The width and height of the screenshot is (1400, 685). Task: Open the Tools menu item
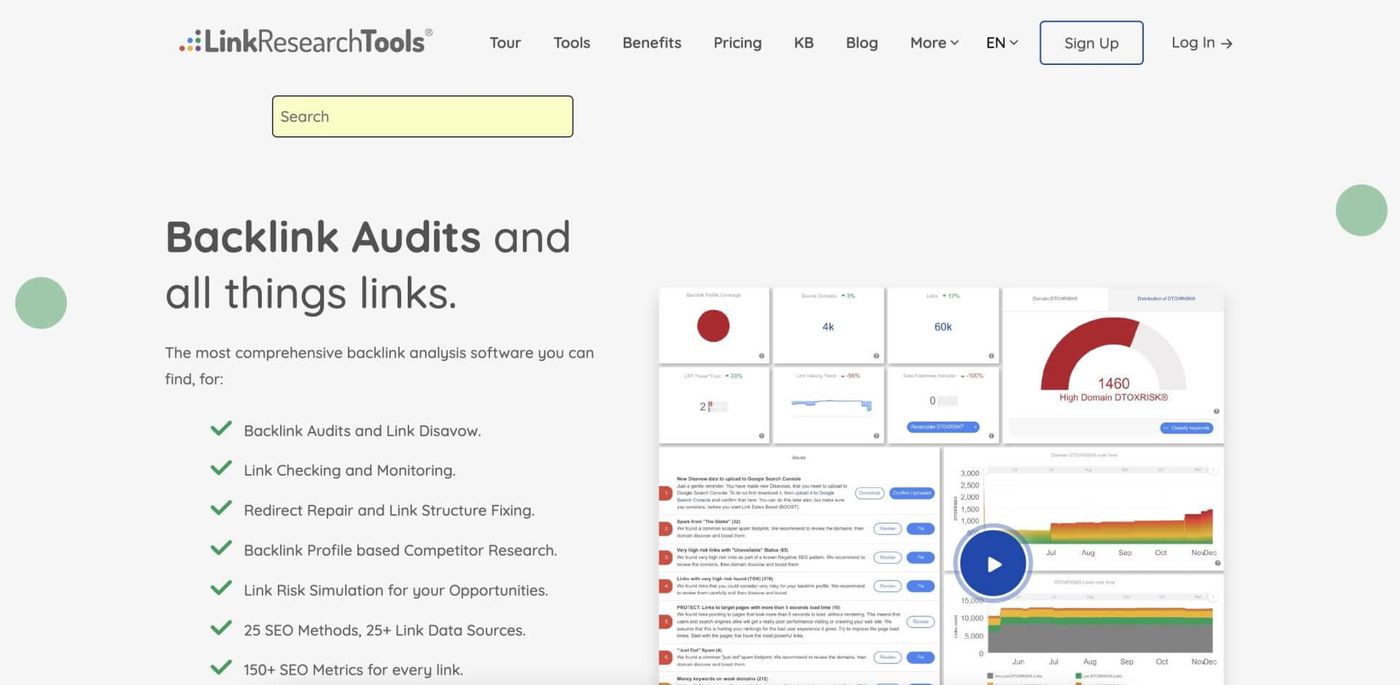point(572,42)
